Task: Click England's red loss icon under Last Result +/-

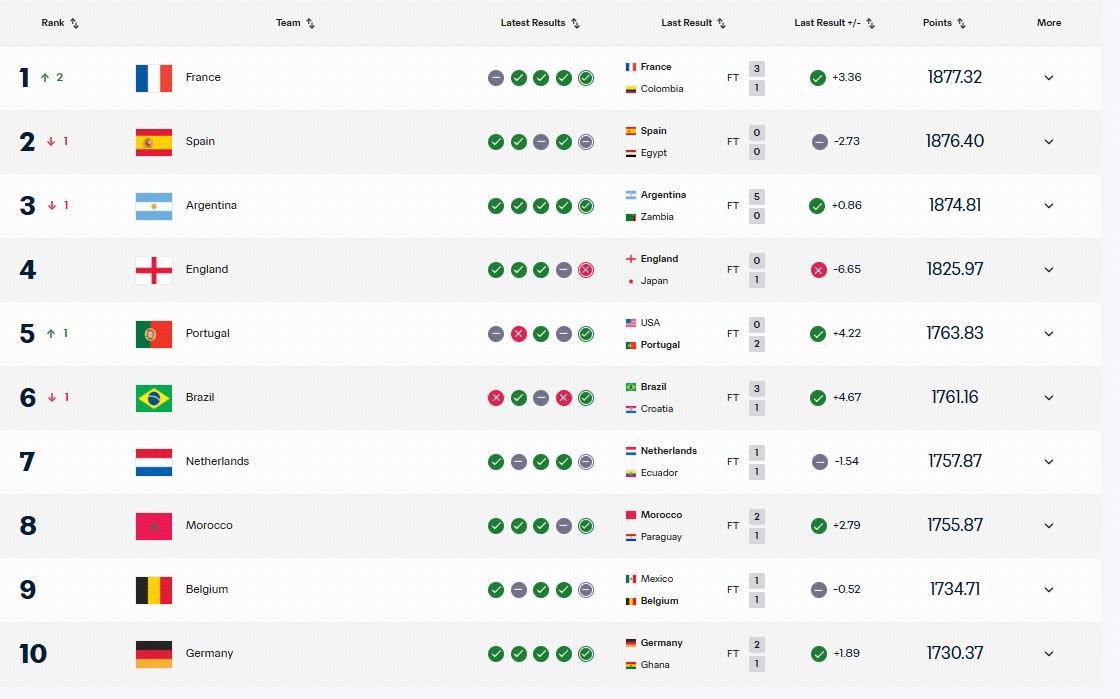Action: 817,269
